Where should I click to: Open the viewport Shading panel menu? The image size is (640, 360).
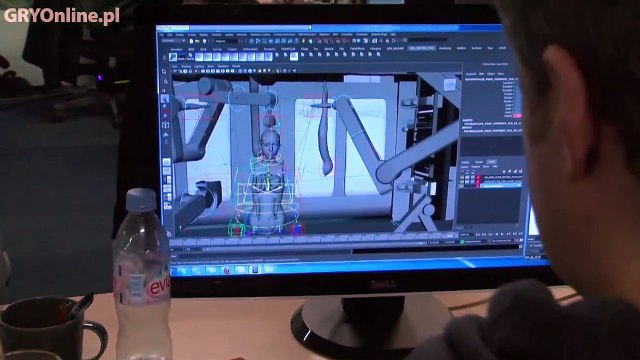[186, 67]
